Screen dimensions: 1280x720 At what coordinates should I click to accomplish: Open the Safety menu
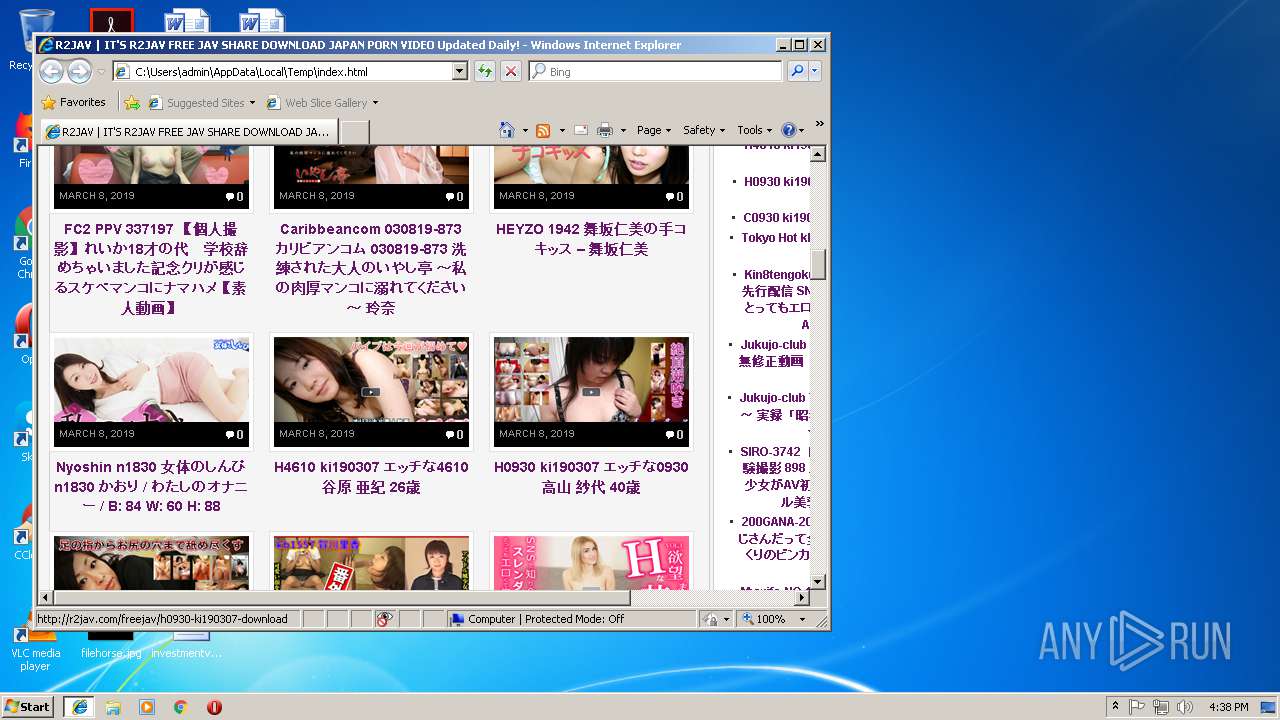pos(705,130)
